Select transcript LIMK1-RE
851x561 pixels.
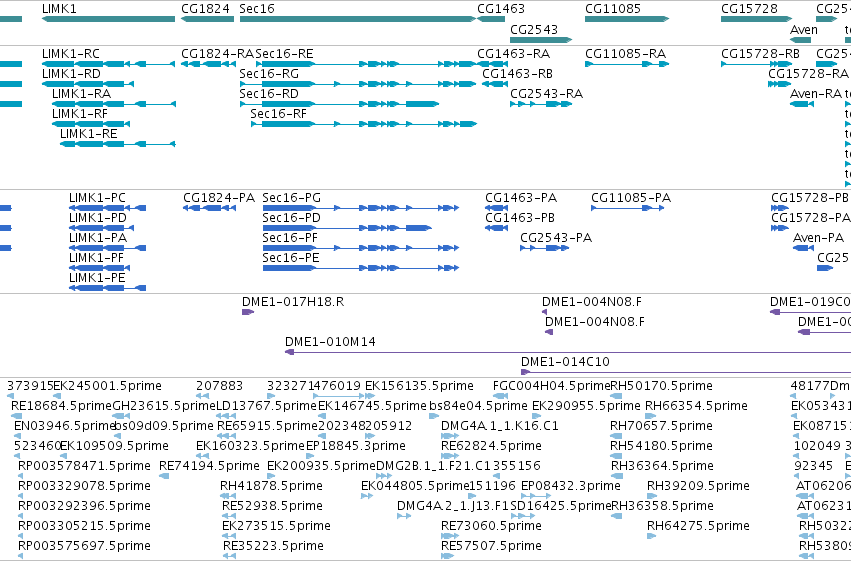click(88, 134)
